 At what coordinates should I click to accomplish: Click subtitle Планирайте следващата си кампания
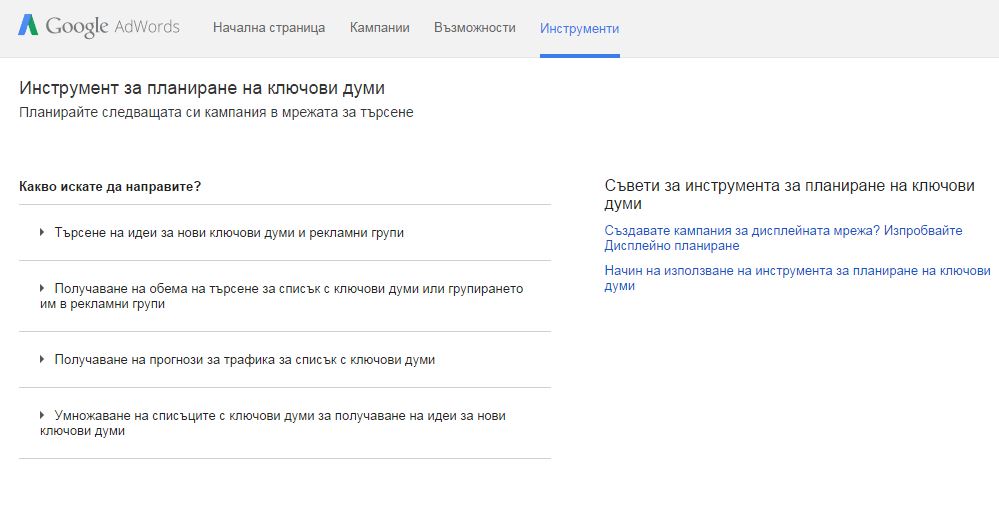216,113
